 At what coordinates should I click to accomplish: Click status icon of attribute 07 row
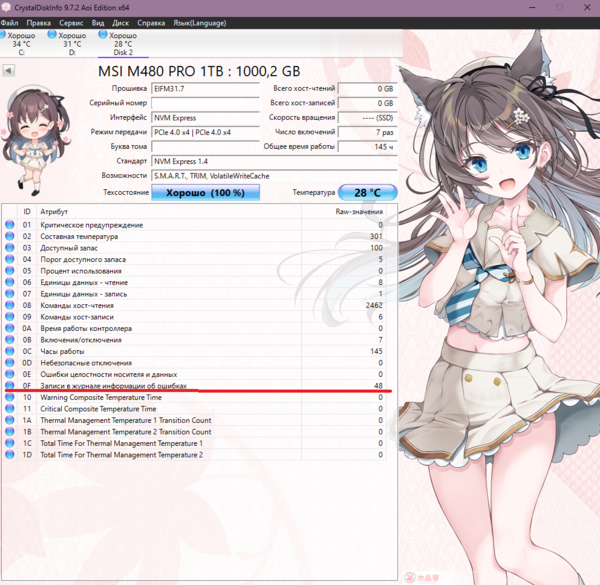click(10, 293)
